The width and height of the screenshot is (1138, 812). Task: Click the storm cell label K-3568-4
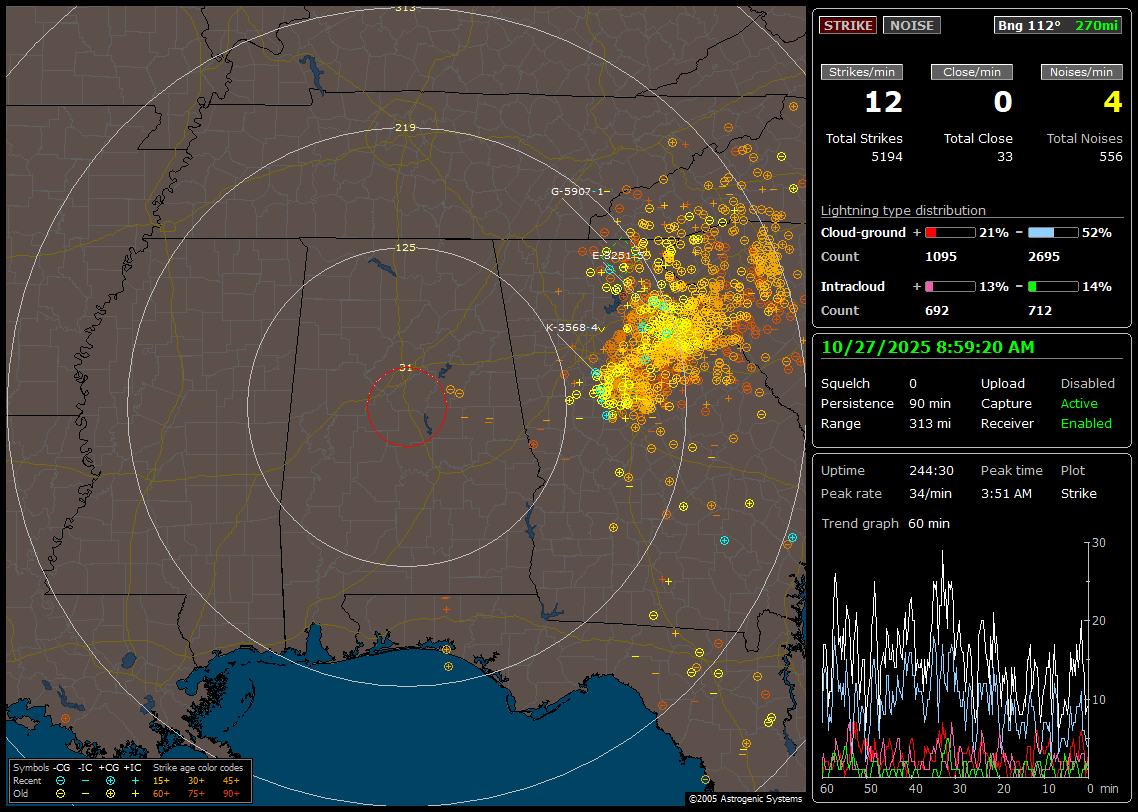pyautogui.click(x=572, y=327)
